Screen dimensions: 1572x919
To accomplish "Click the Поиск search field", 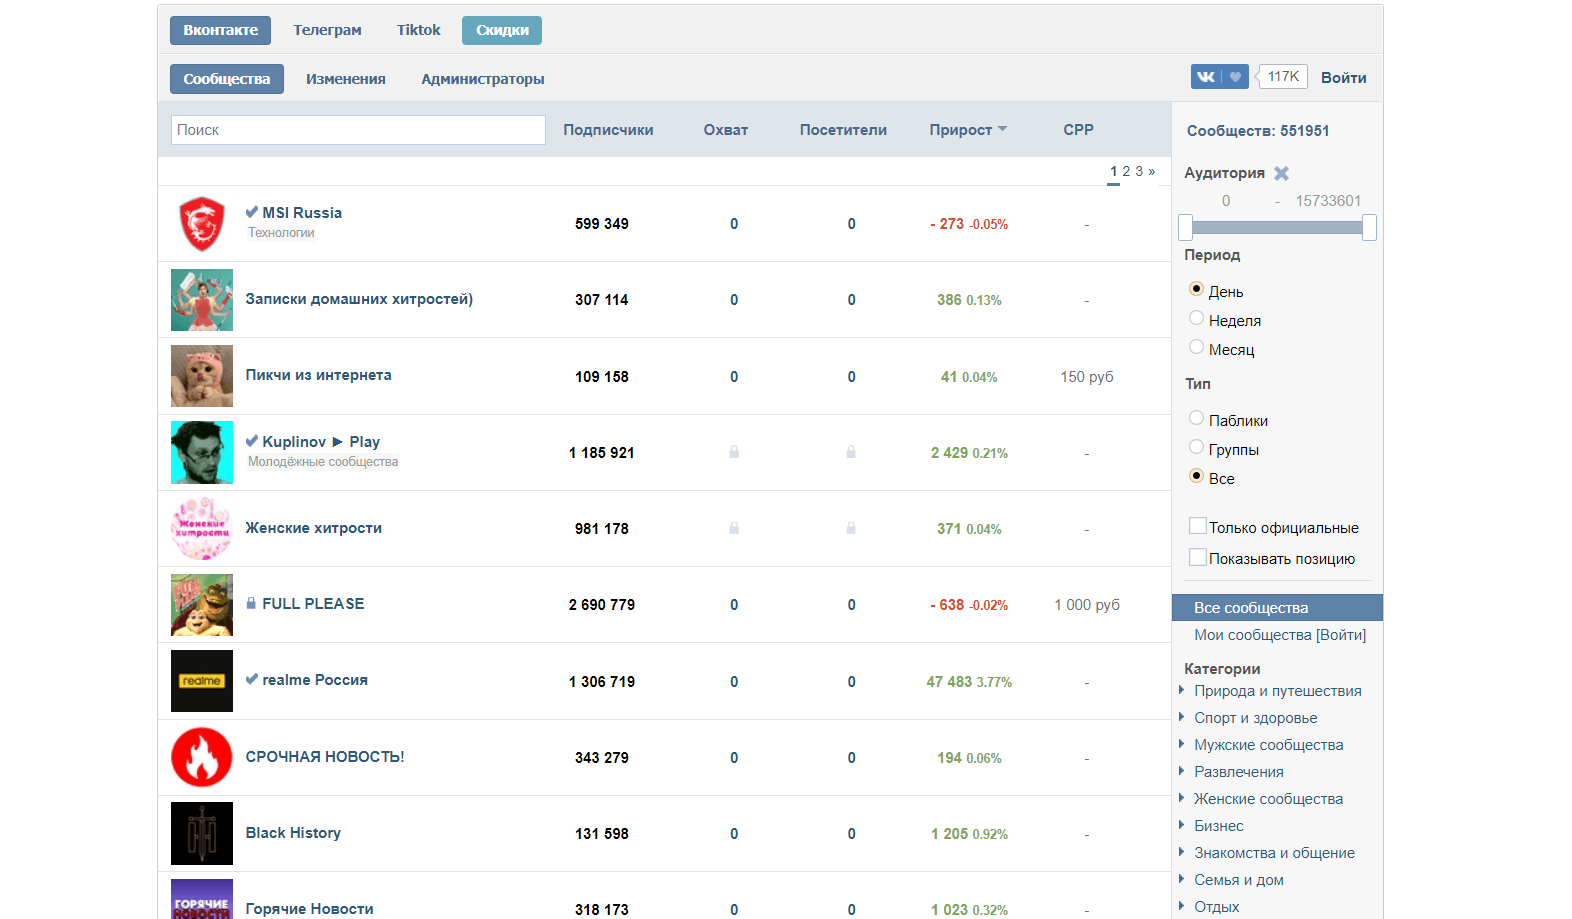I will coord(358,130).
